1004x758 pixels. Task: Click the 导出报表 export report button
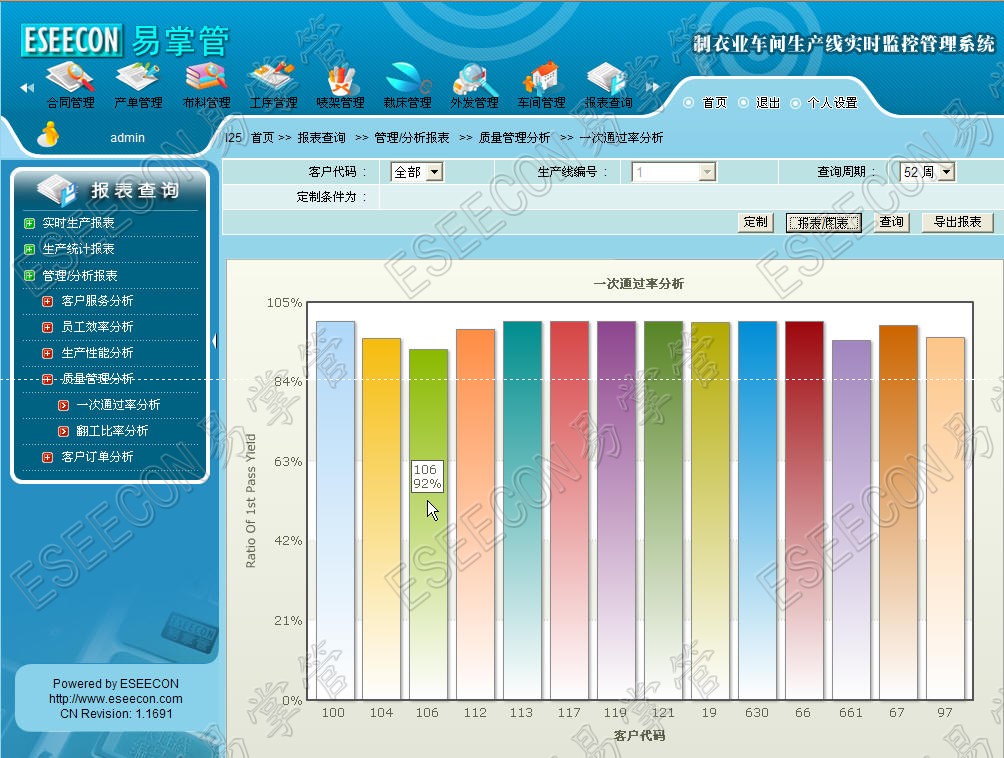point(957,222)
